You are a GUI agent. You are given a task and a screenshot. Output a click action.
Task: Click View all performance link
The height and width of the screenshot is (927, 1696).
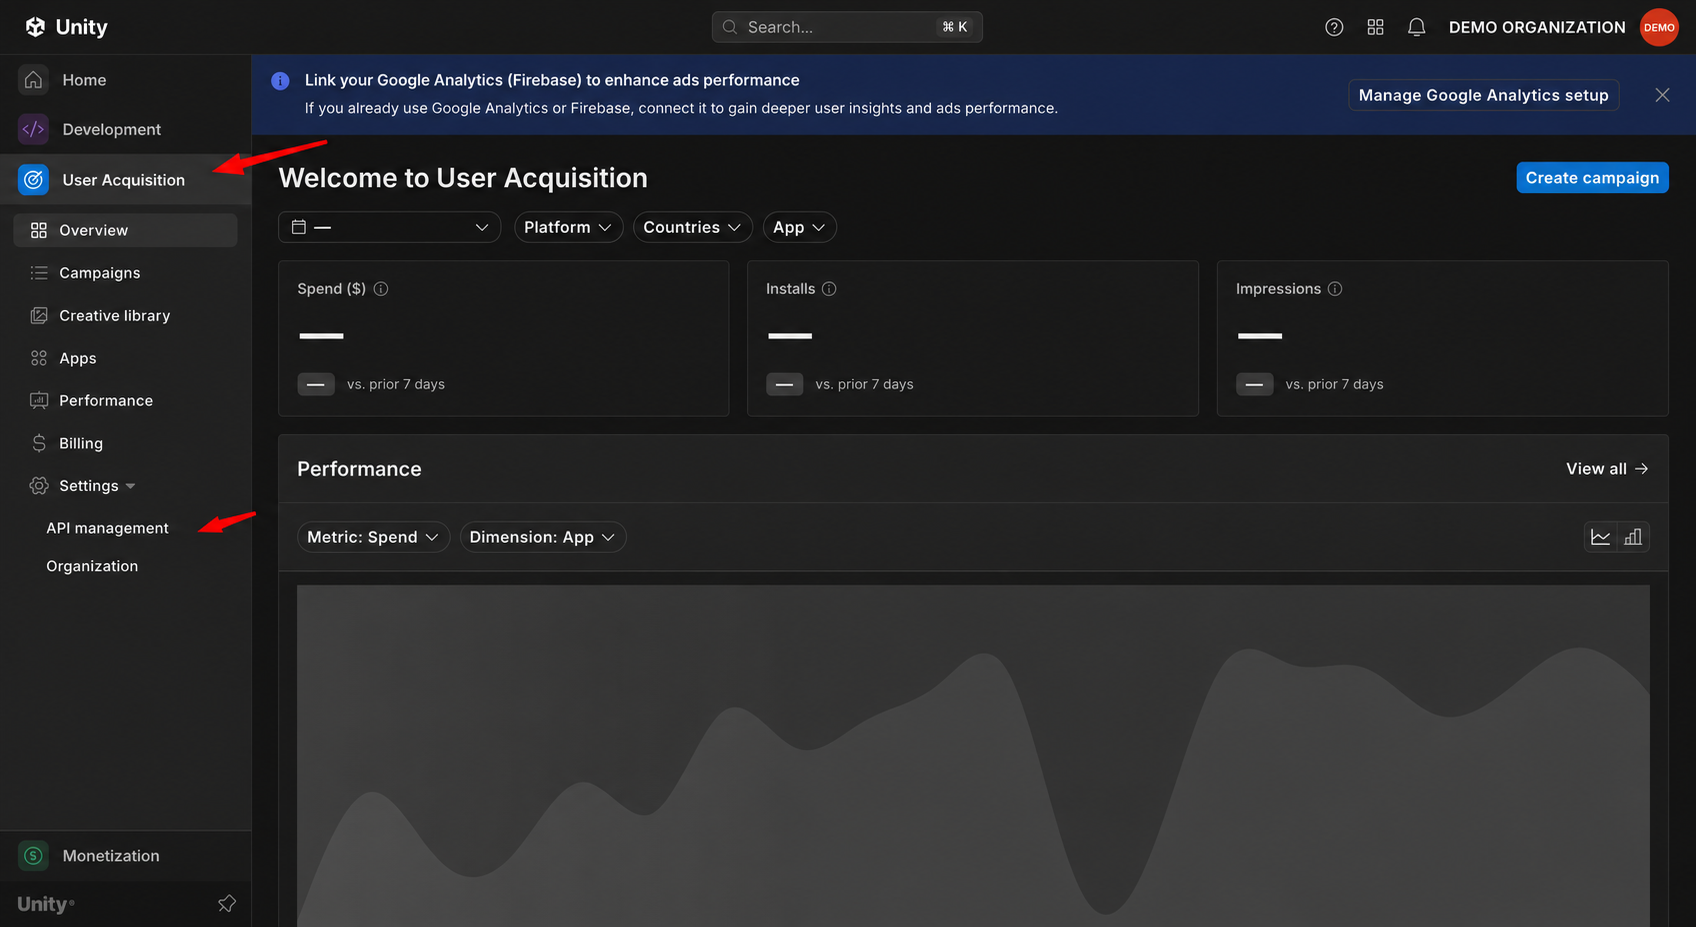(x=1607, y=469)
